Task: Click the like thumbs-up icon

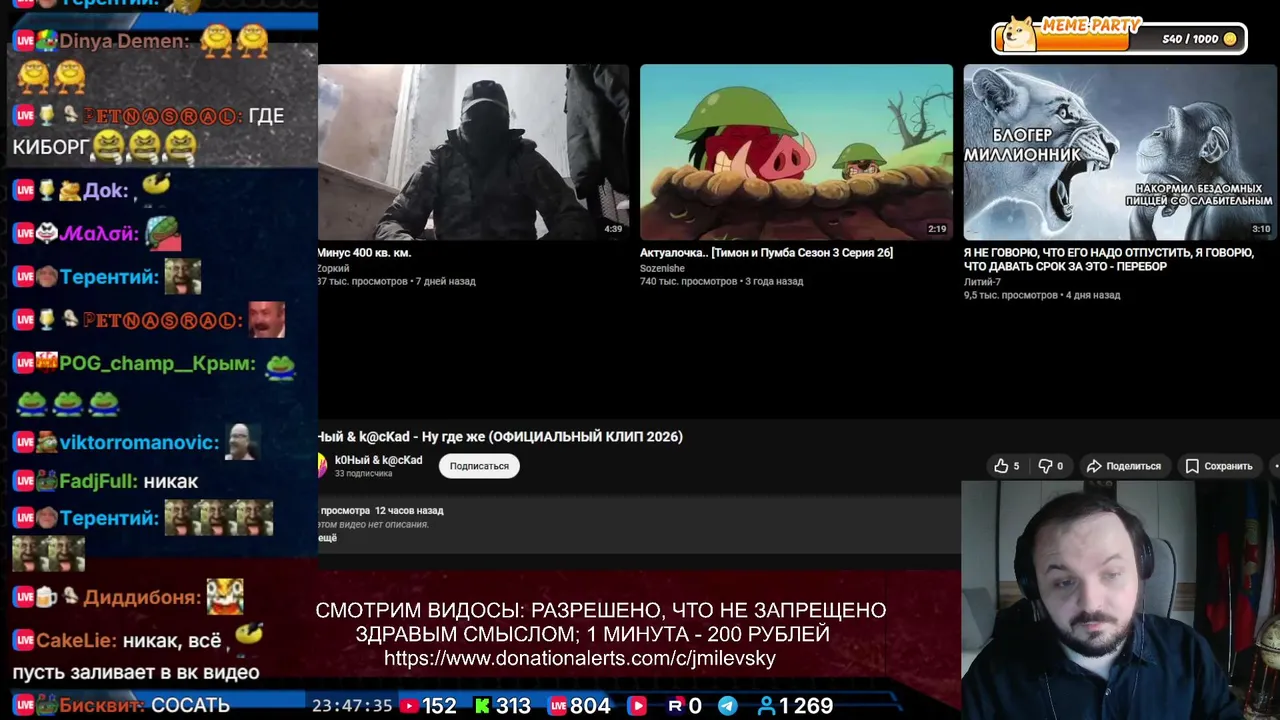Action: (1001, 466)
